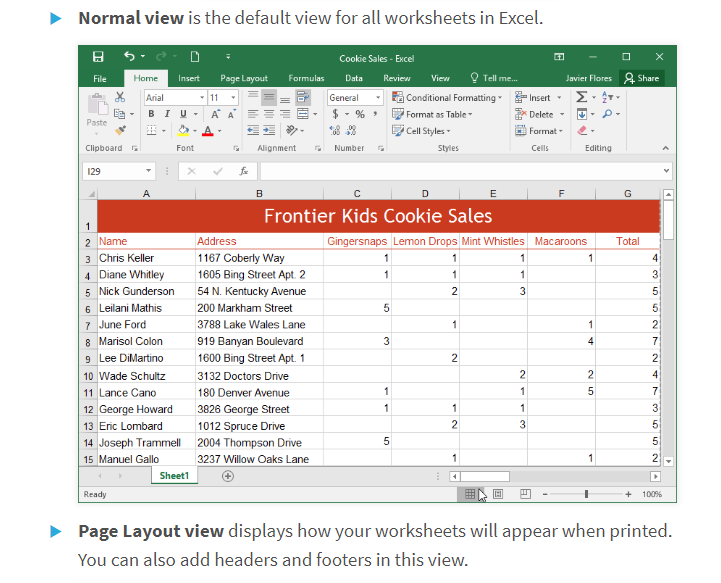Click Increase Indent icon
The image size is (721, 583).
(269, 131)
